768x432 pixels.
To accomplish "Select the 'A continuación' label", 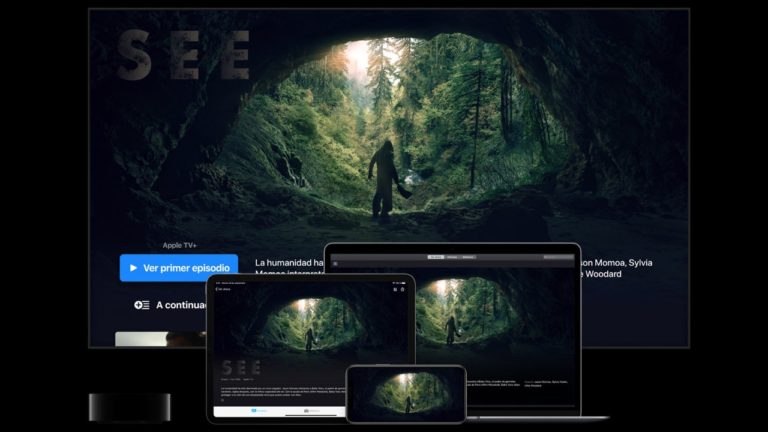I will (181, 305).
